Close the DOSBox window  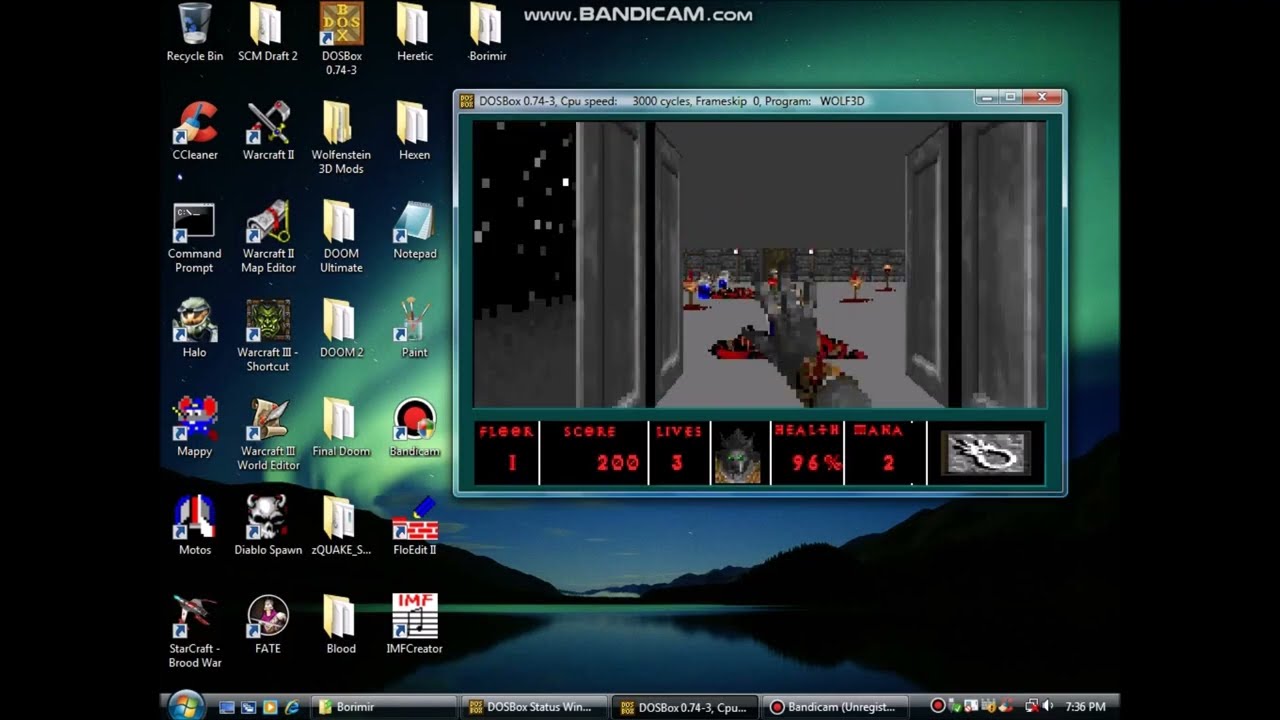[x=1041, y=97]
